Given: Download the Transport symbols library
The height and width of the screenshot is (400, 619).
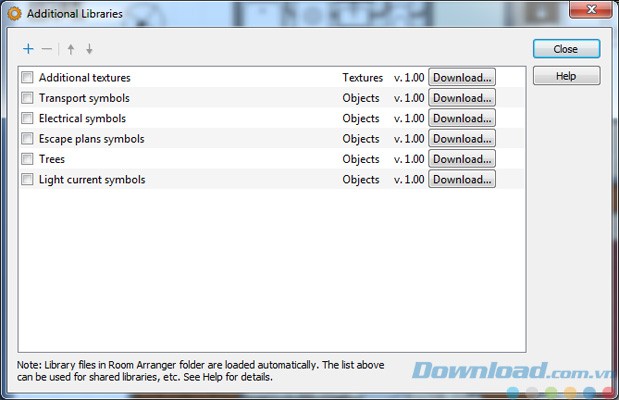Looking at the screenshot, I should coord(462,98).
